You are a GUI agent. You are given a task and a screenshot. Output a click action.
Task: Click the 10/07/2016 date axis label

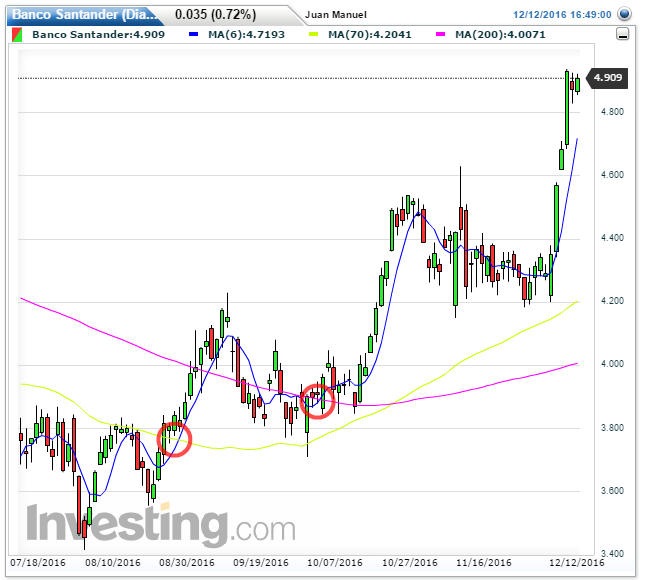pyautogui.click(x=335, y=563)
